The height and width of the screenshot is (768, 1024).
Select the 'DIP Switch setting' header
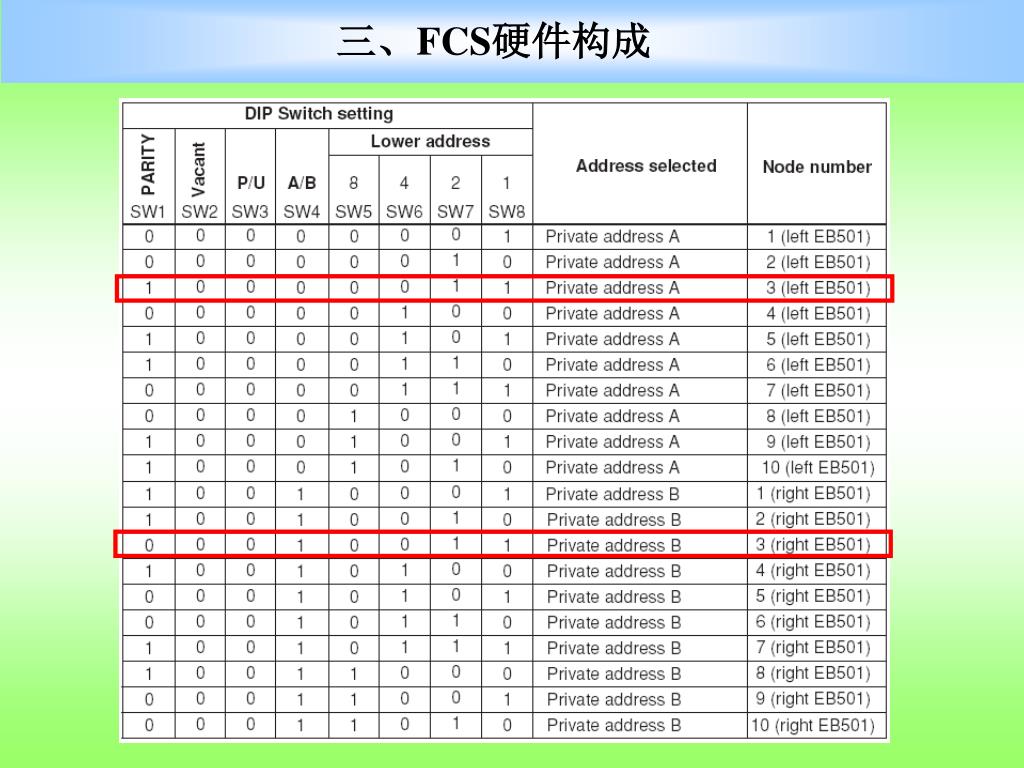tap(319, 114)
